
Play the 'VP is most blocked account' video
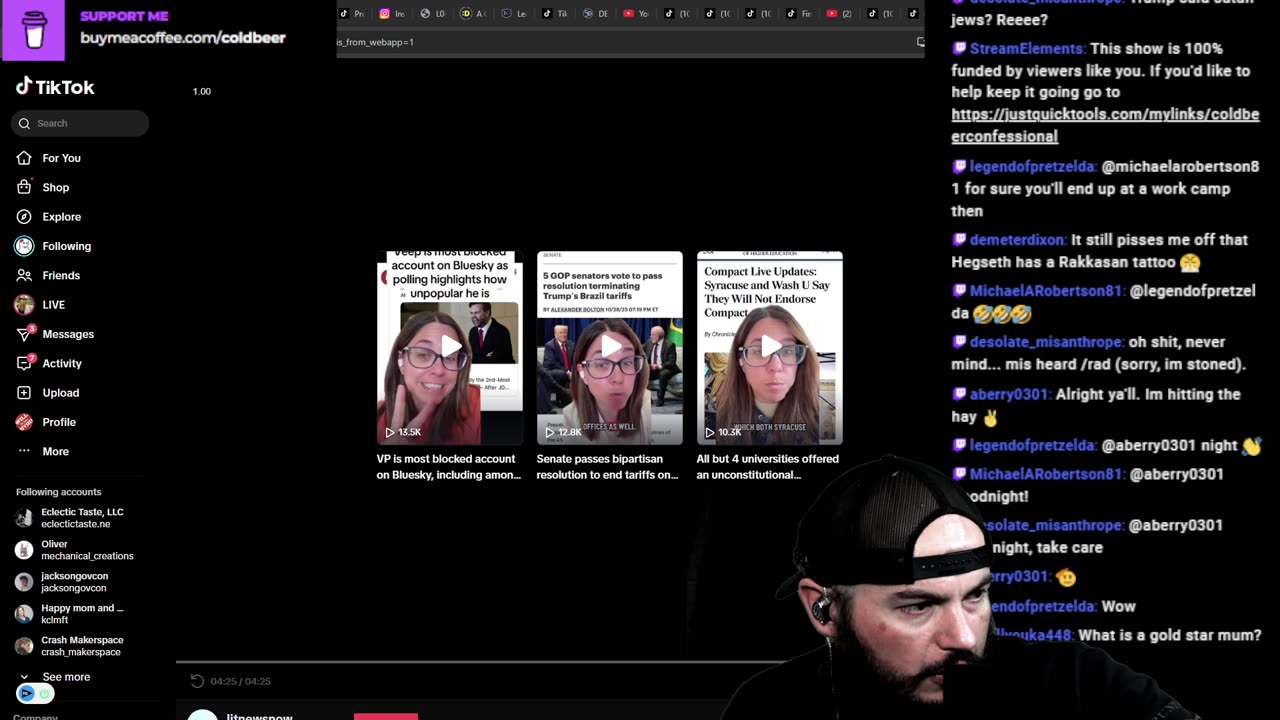(450, 348)
